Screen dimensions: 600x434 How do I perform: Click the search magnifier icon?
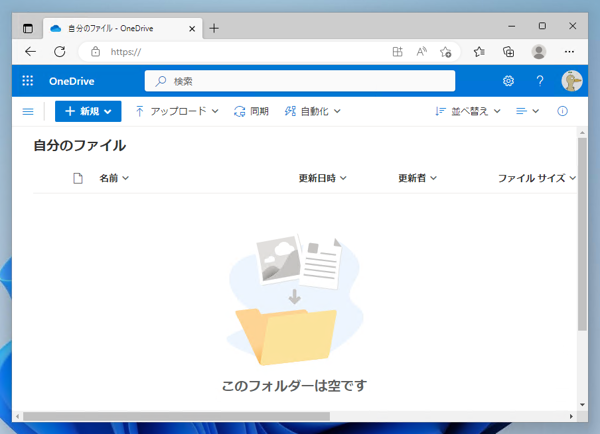click(160, 81)
